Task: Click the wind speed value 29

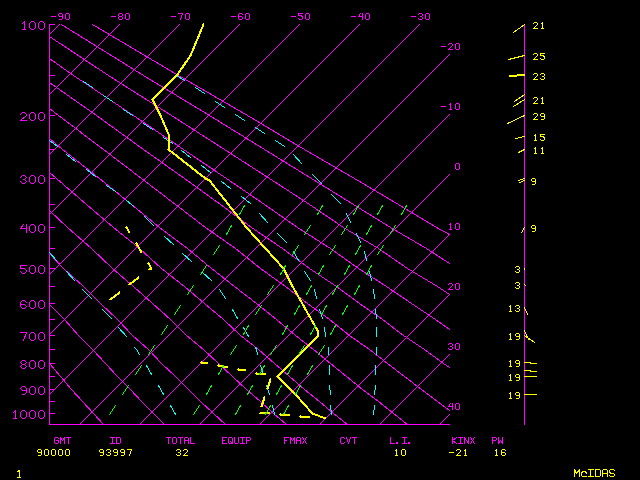Action: click(x=539, y=117)
